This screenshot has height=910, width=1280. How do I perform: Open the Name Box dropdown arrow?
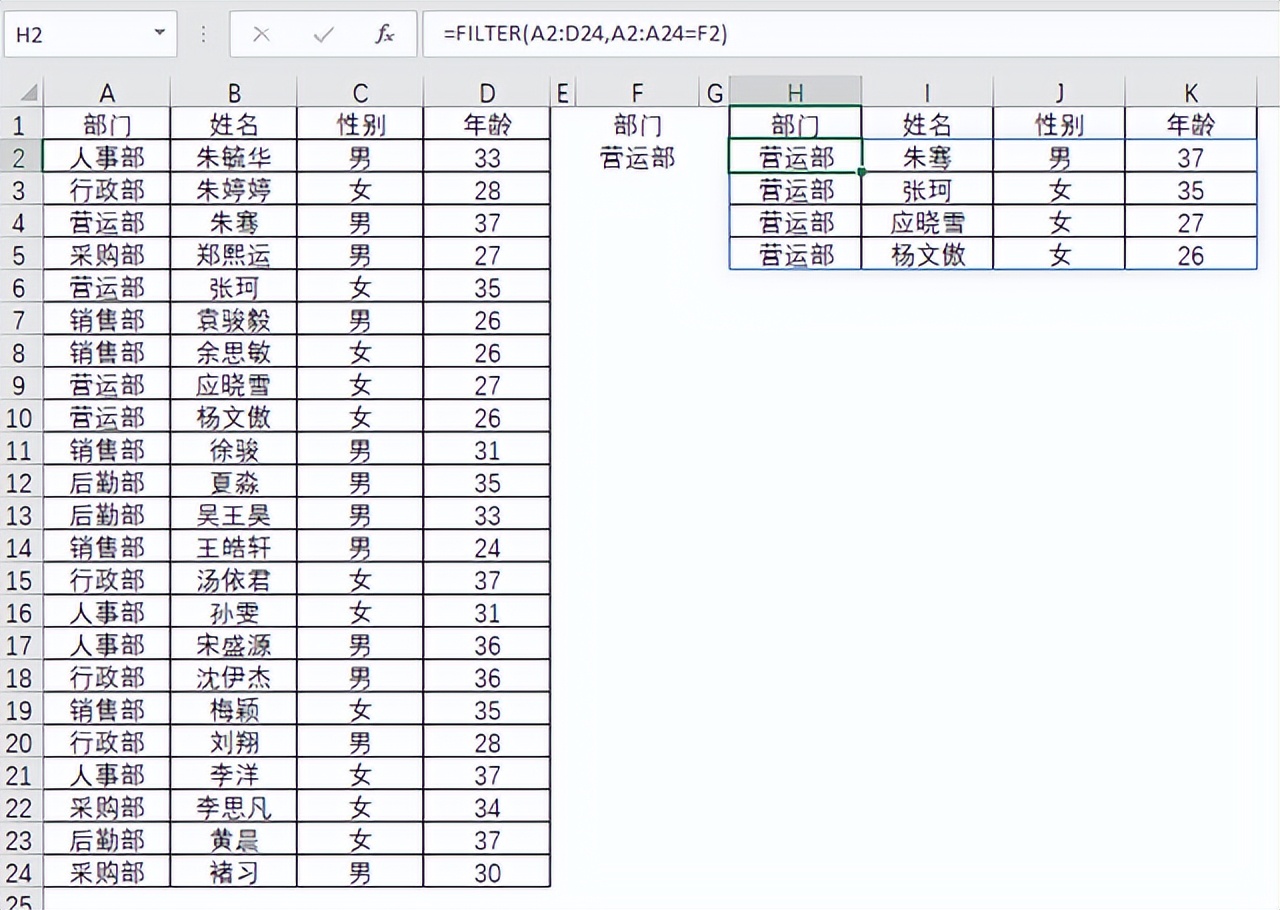point(160,35)
